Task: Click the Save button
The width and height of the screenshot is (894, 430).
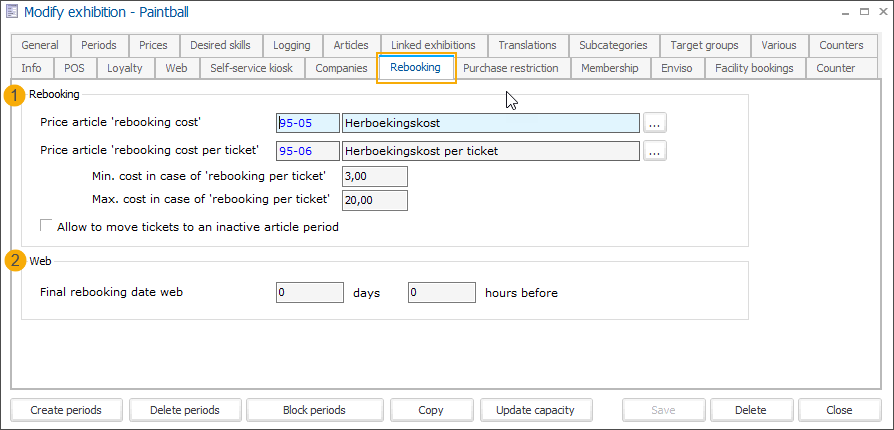Action: pos(663,410)
